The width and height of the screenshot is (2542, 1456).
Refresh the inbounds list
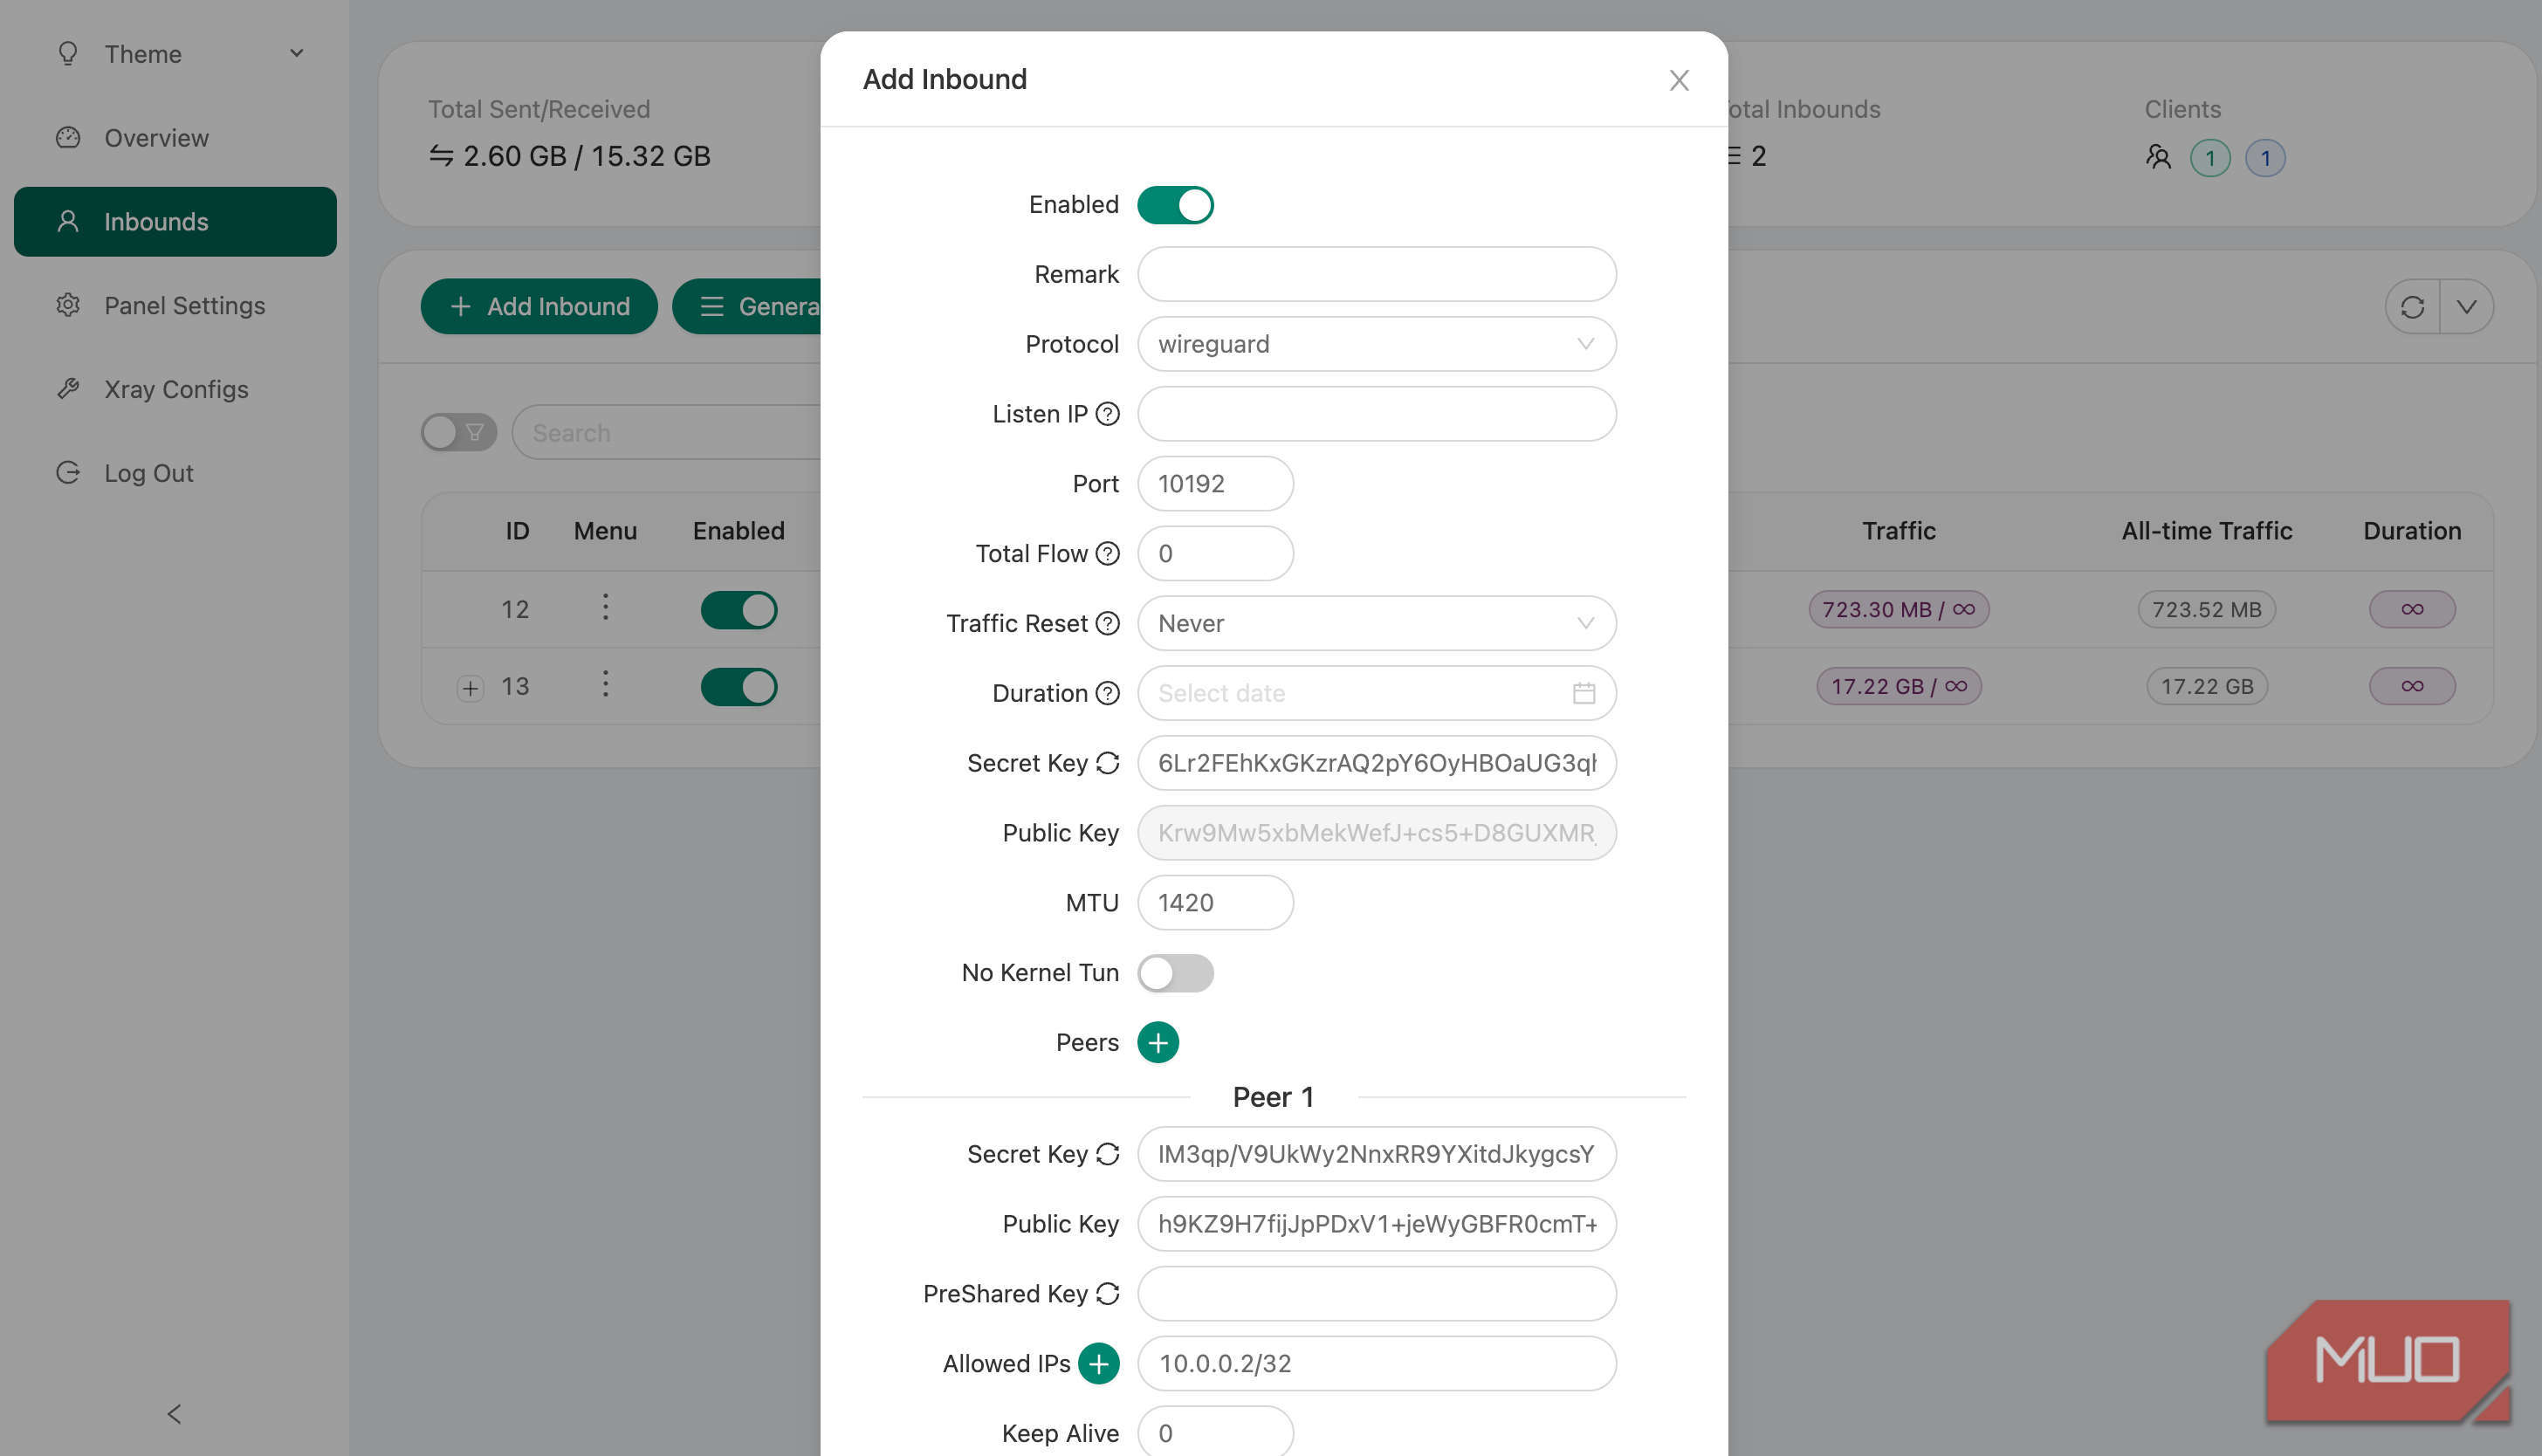(x=2413, y=306)
